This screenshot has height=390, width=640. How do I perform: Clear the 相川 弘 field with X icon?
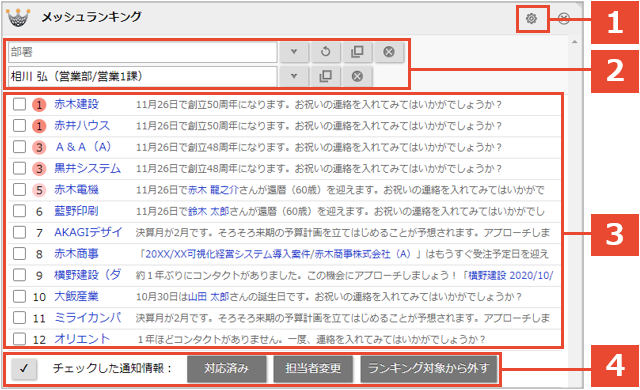(357, 76)
